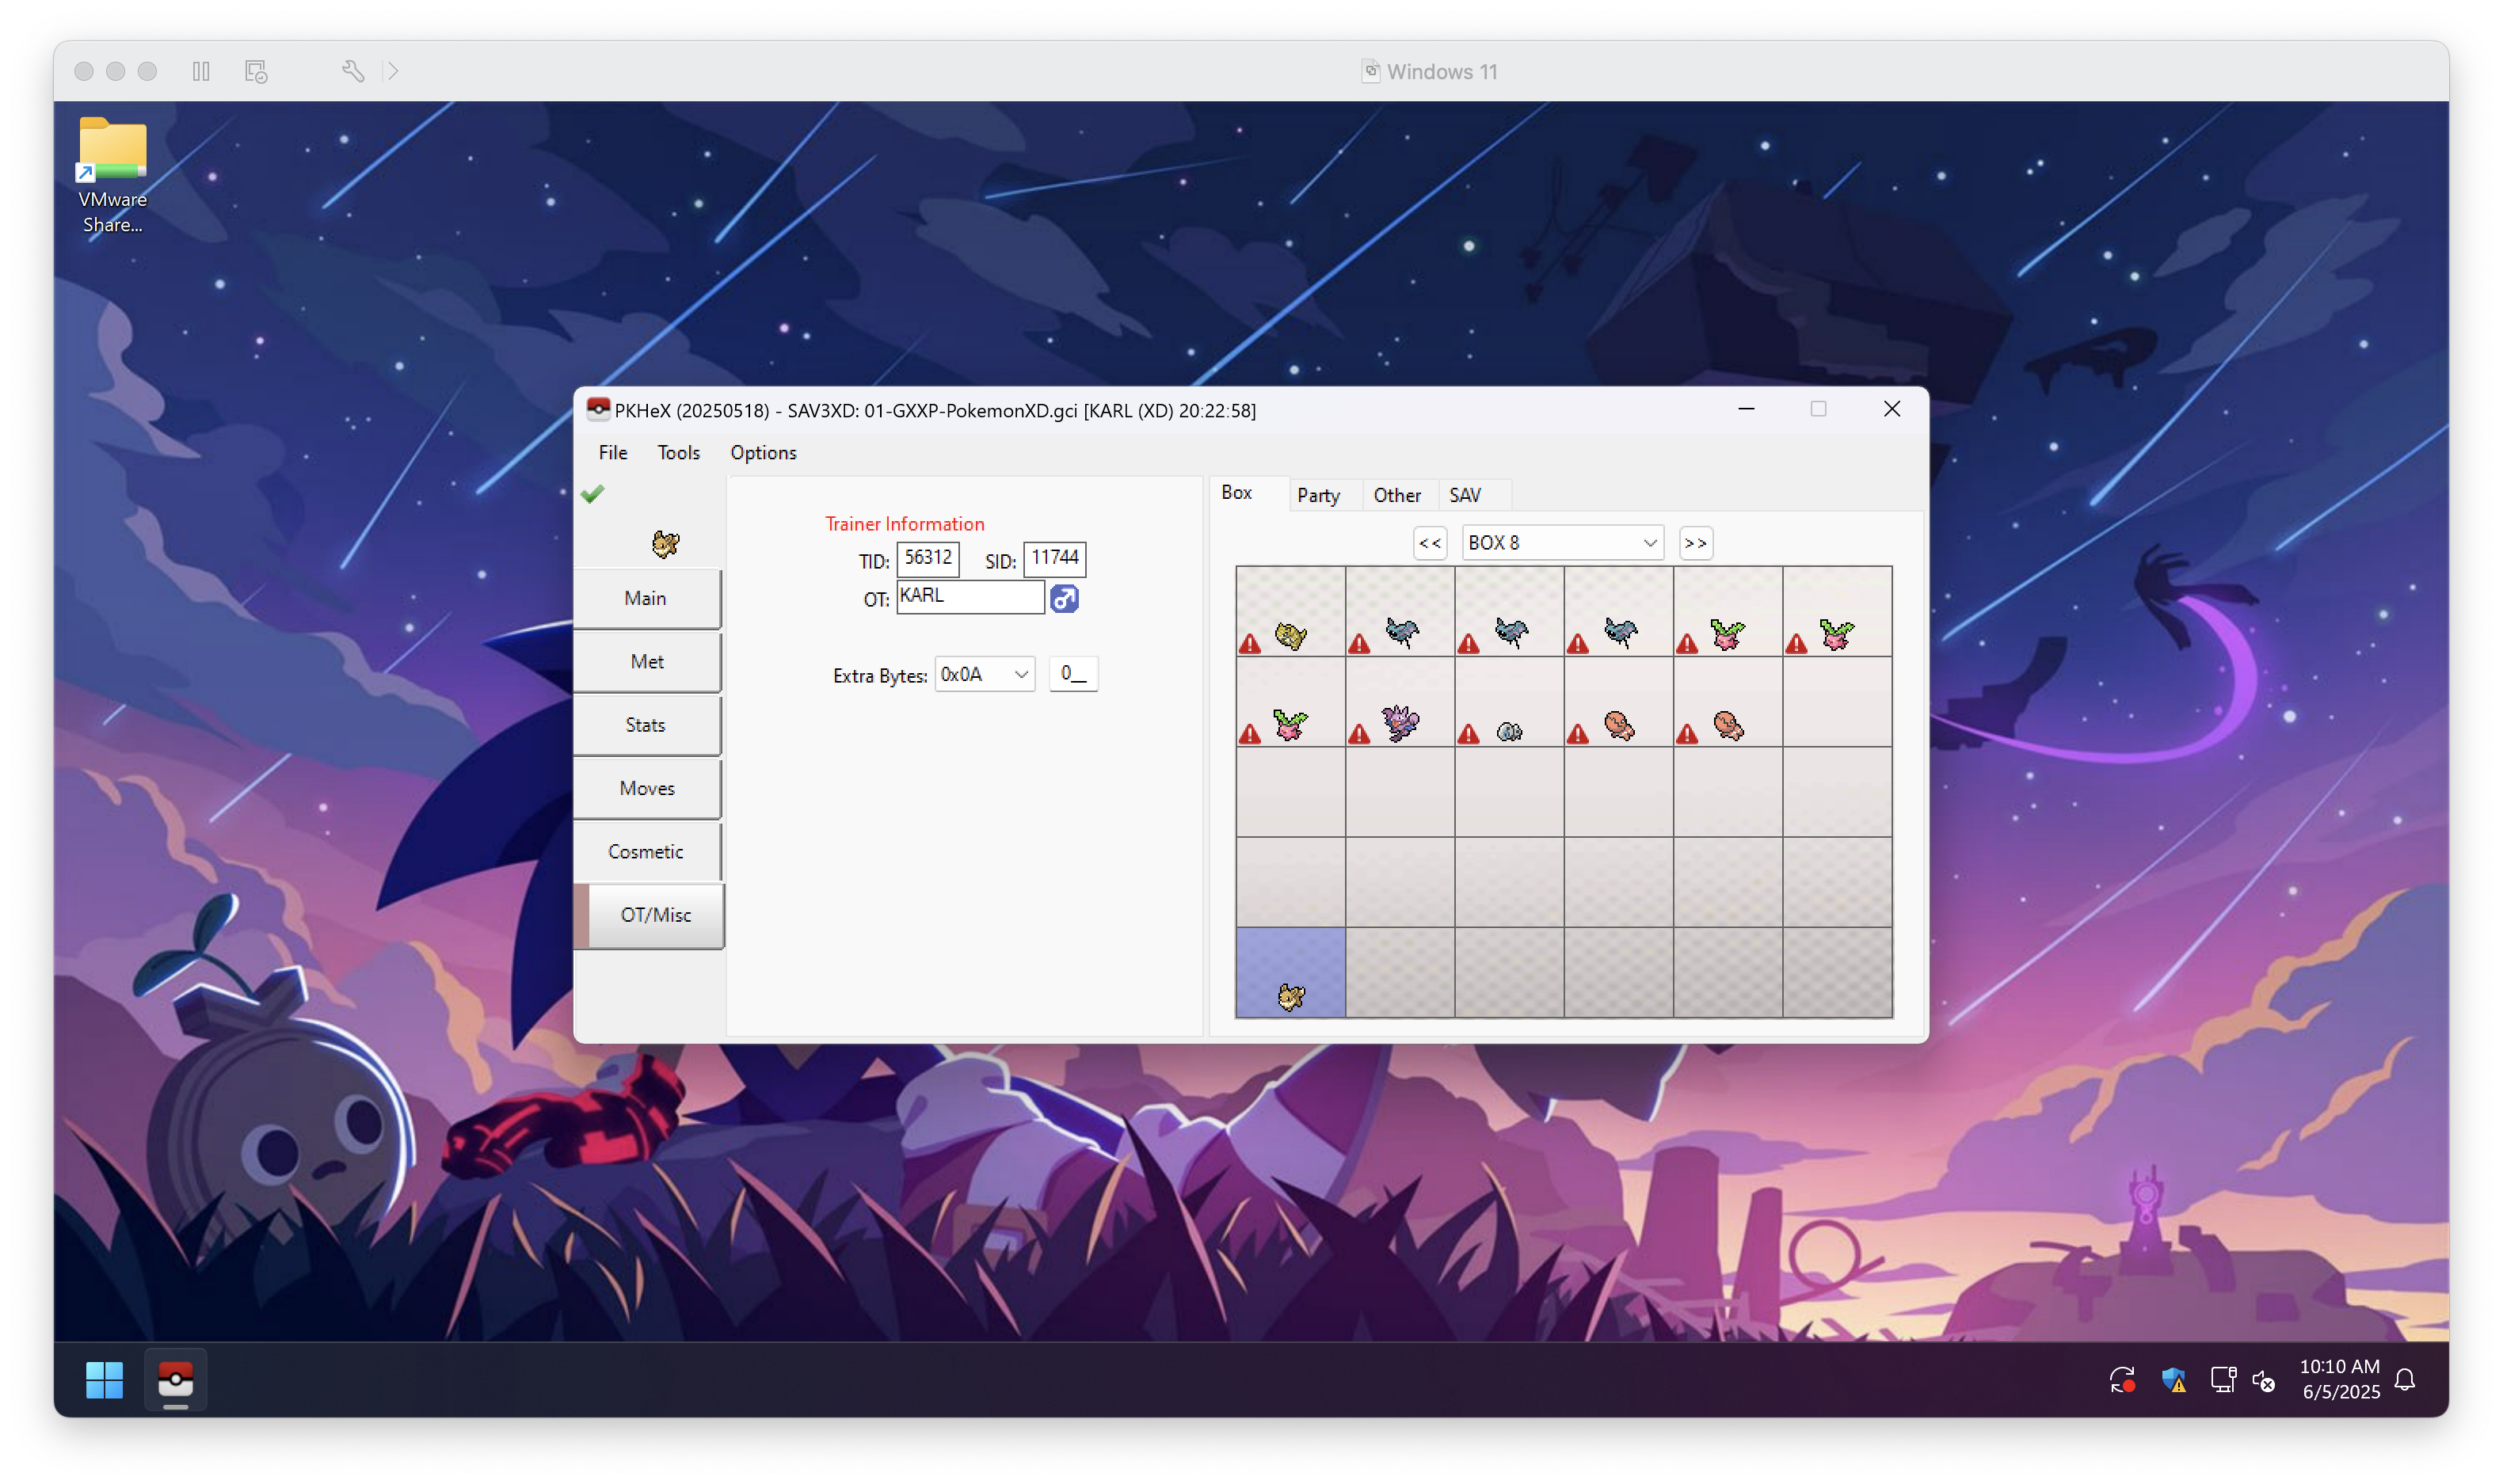Go to previous box with << button

click(1430, 543)
